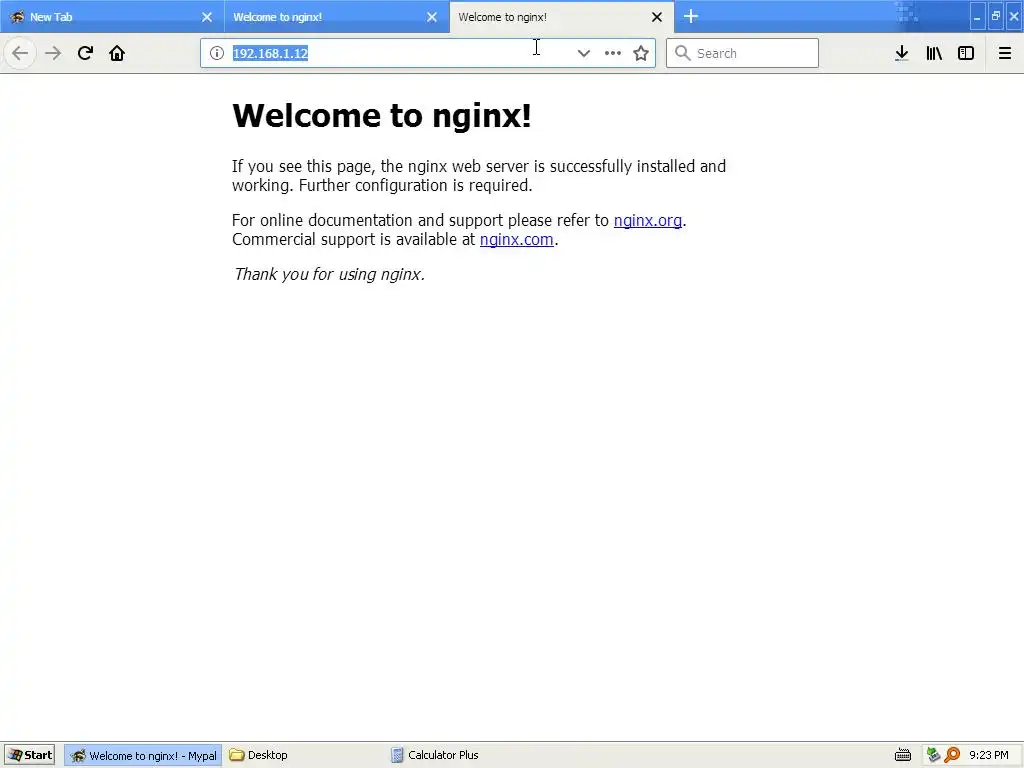This screenshot has width=1024, height=768.
Task: Minimize the browser window
Action: 977,16
